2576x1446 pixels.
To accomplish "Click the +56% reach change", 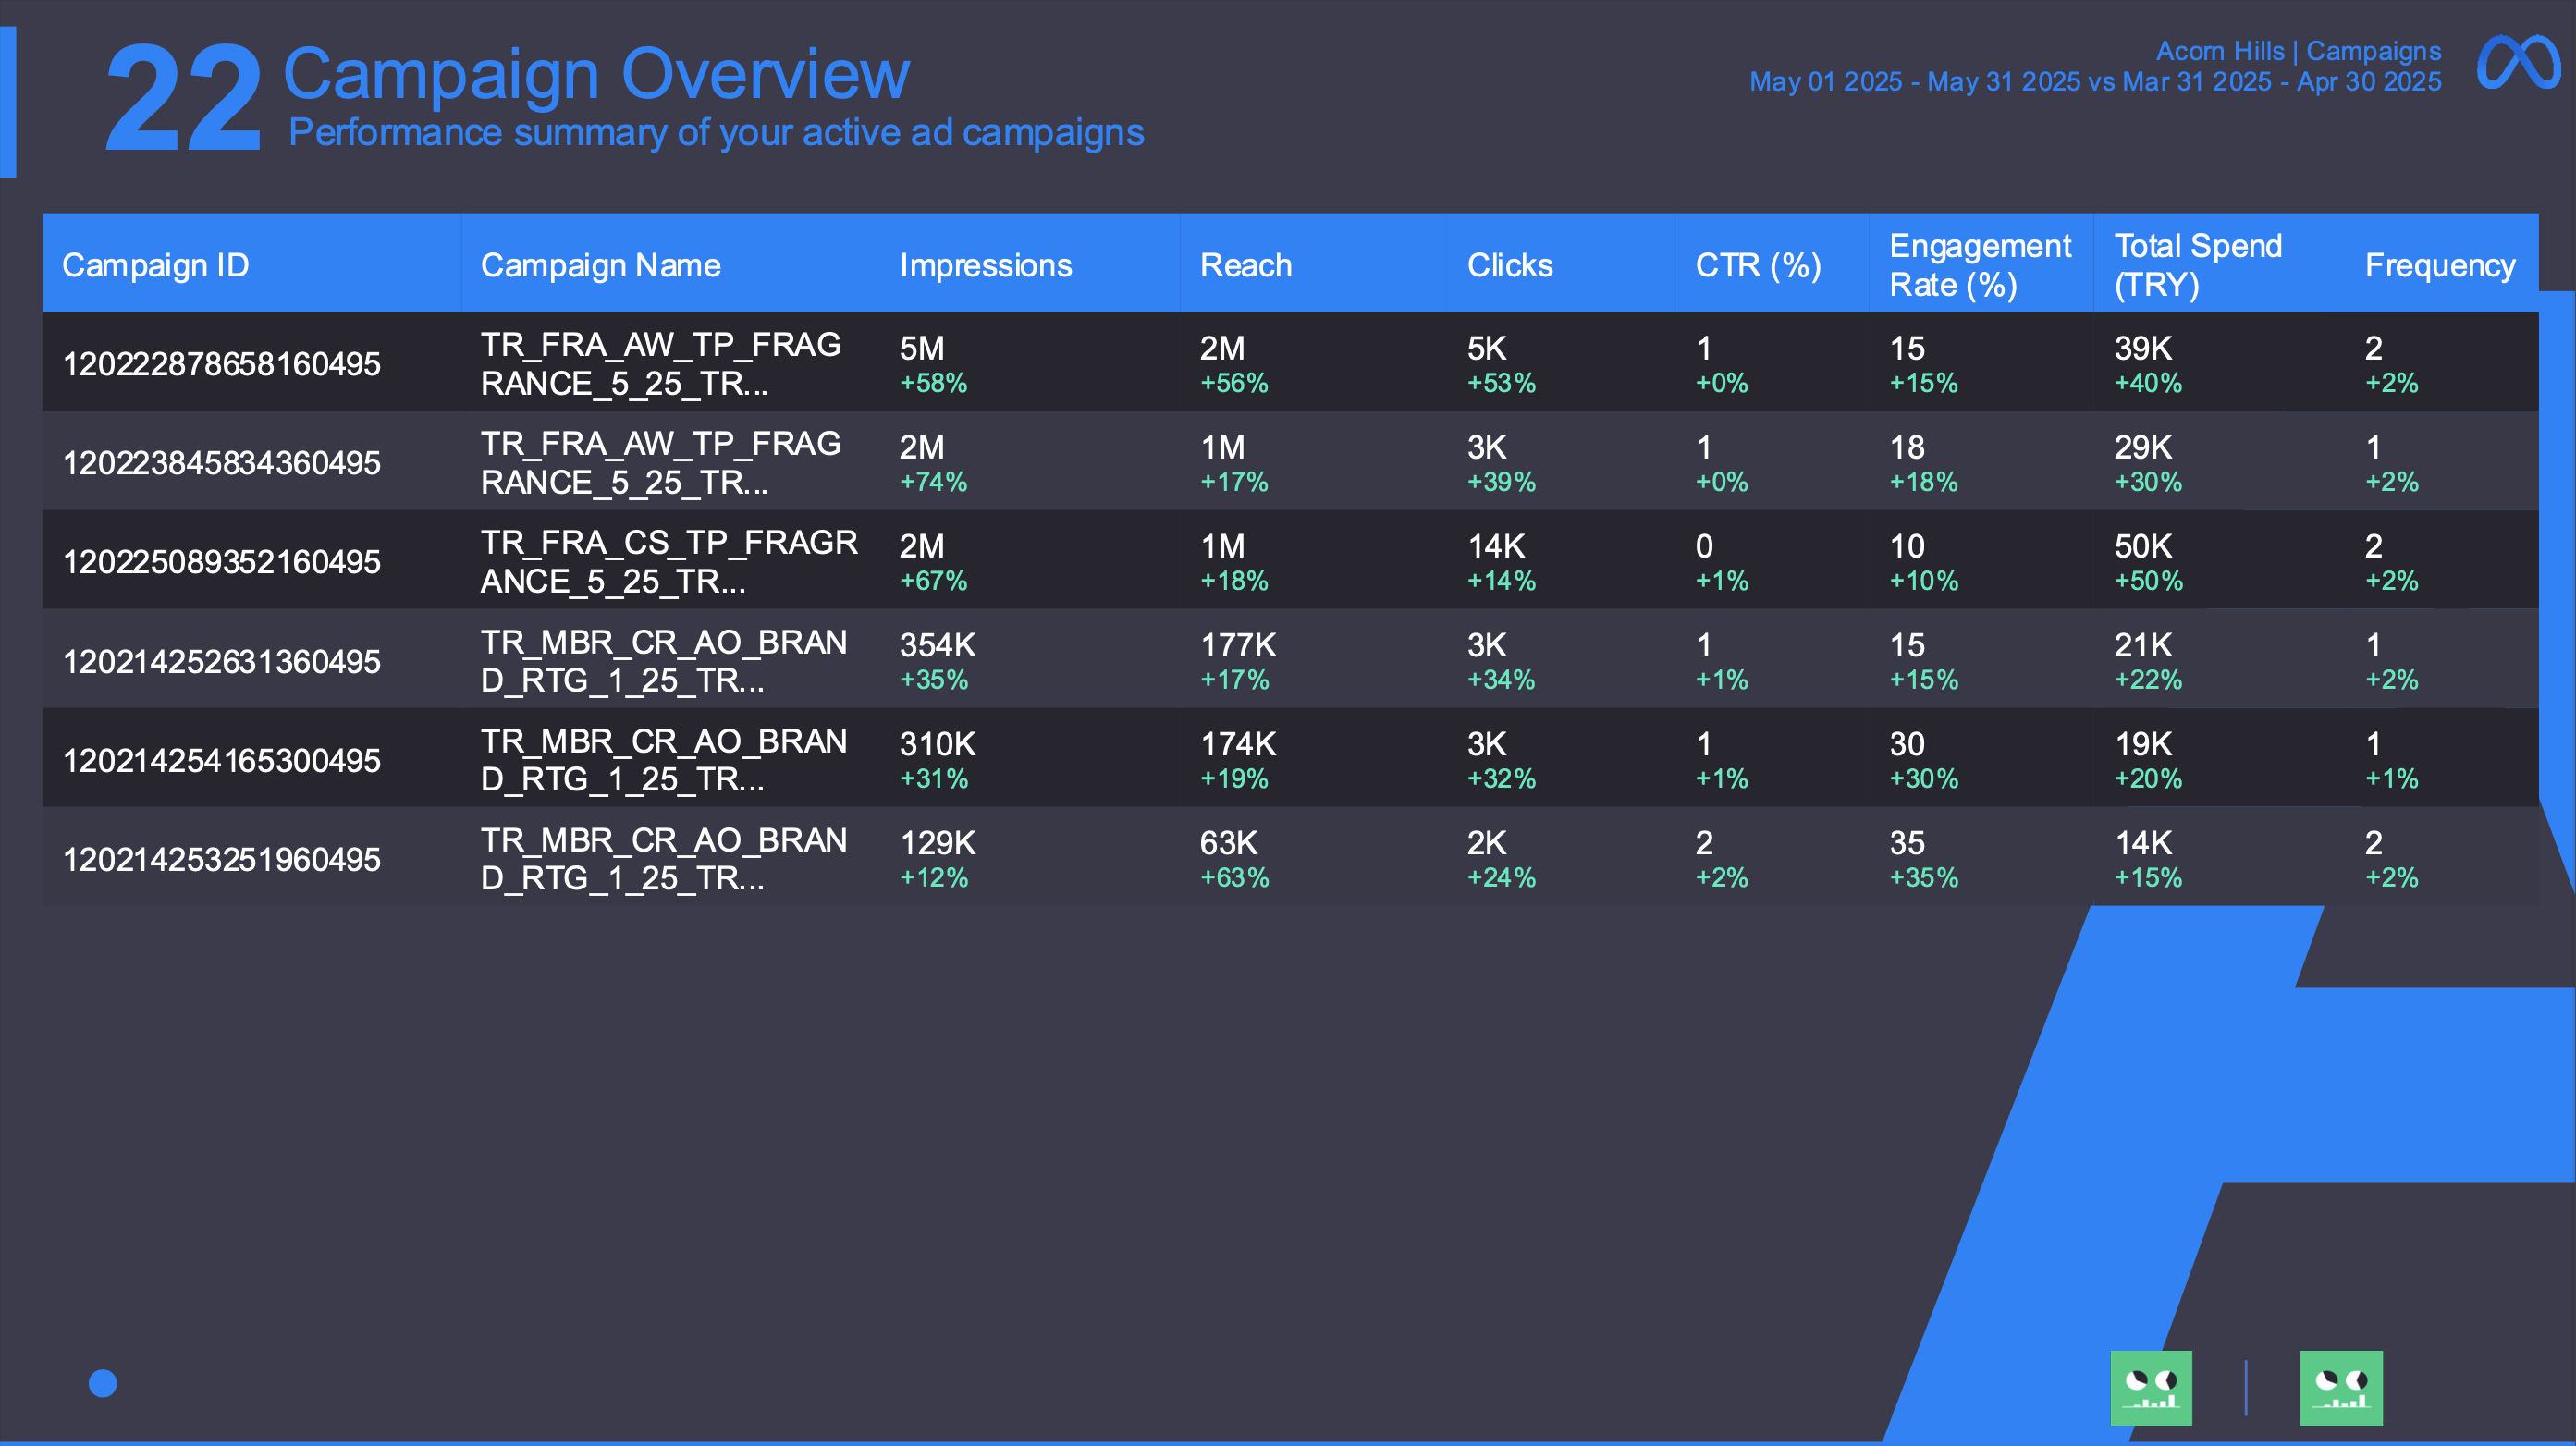I will pos(1234,383).
